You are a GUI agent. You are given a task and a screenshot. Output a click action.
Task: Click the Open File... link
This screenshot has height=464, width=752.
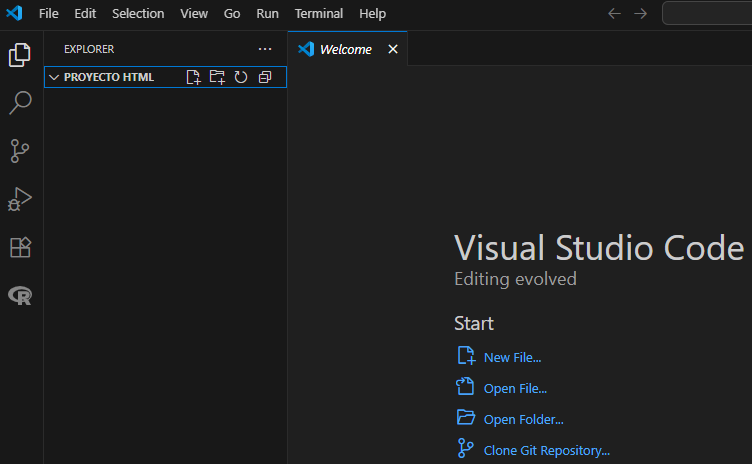(515, 389)
